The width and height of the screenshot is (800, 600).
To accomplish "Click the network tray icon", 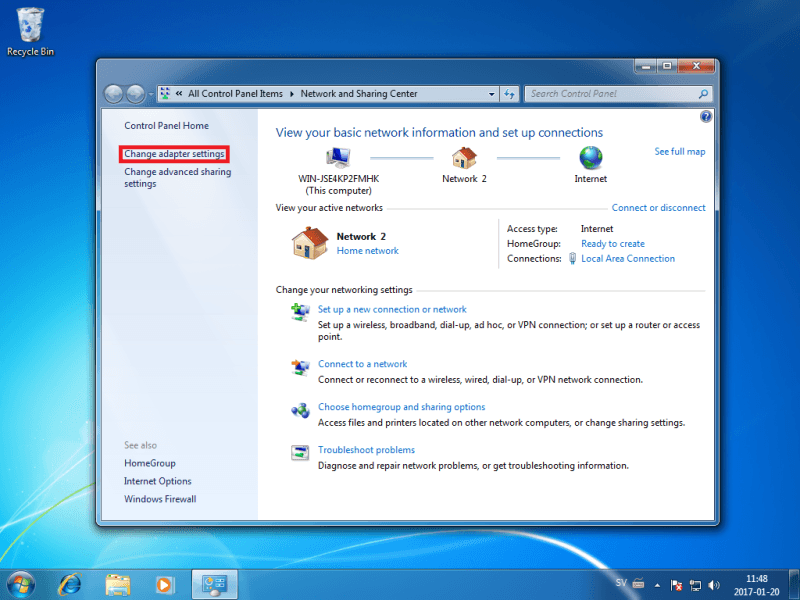I will pos(695,585).
